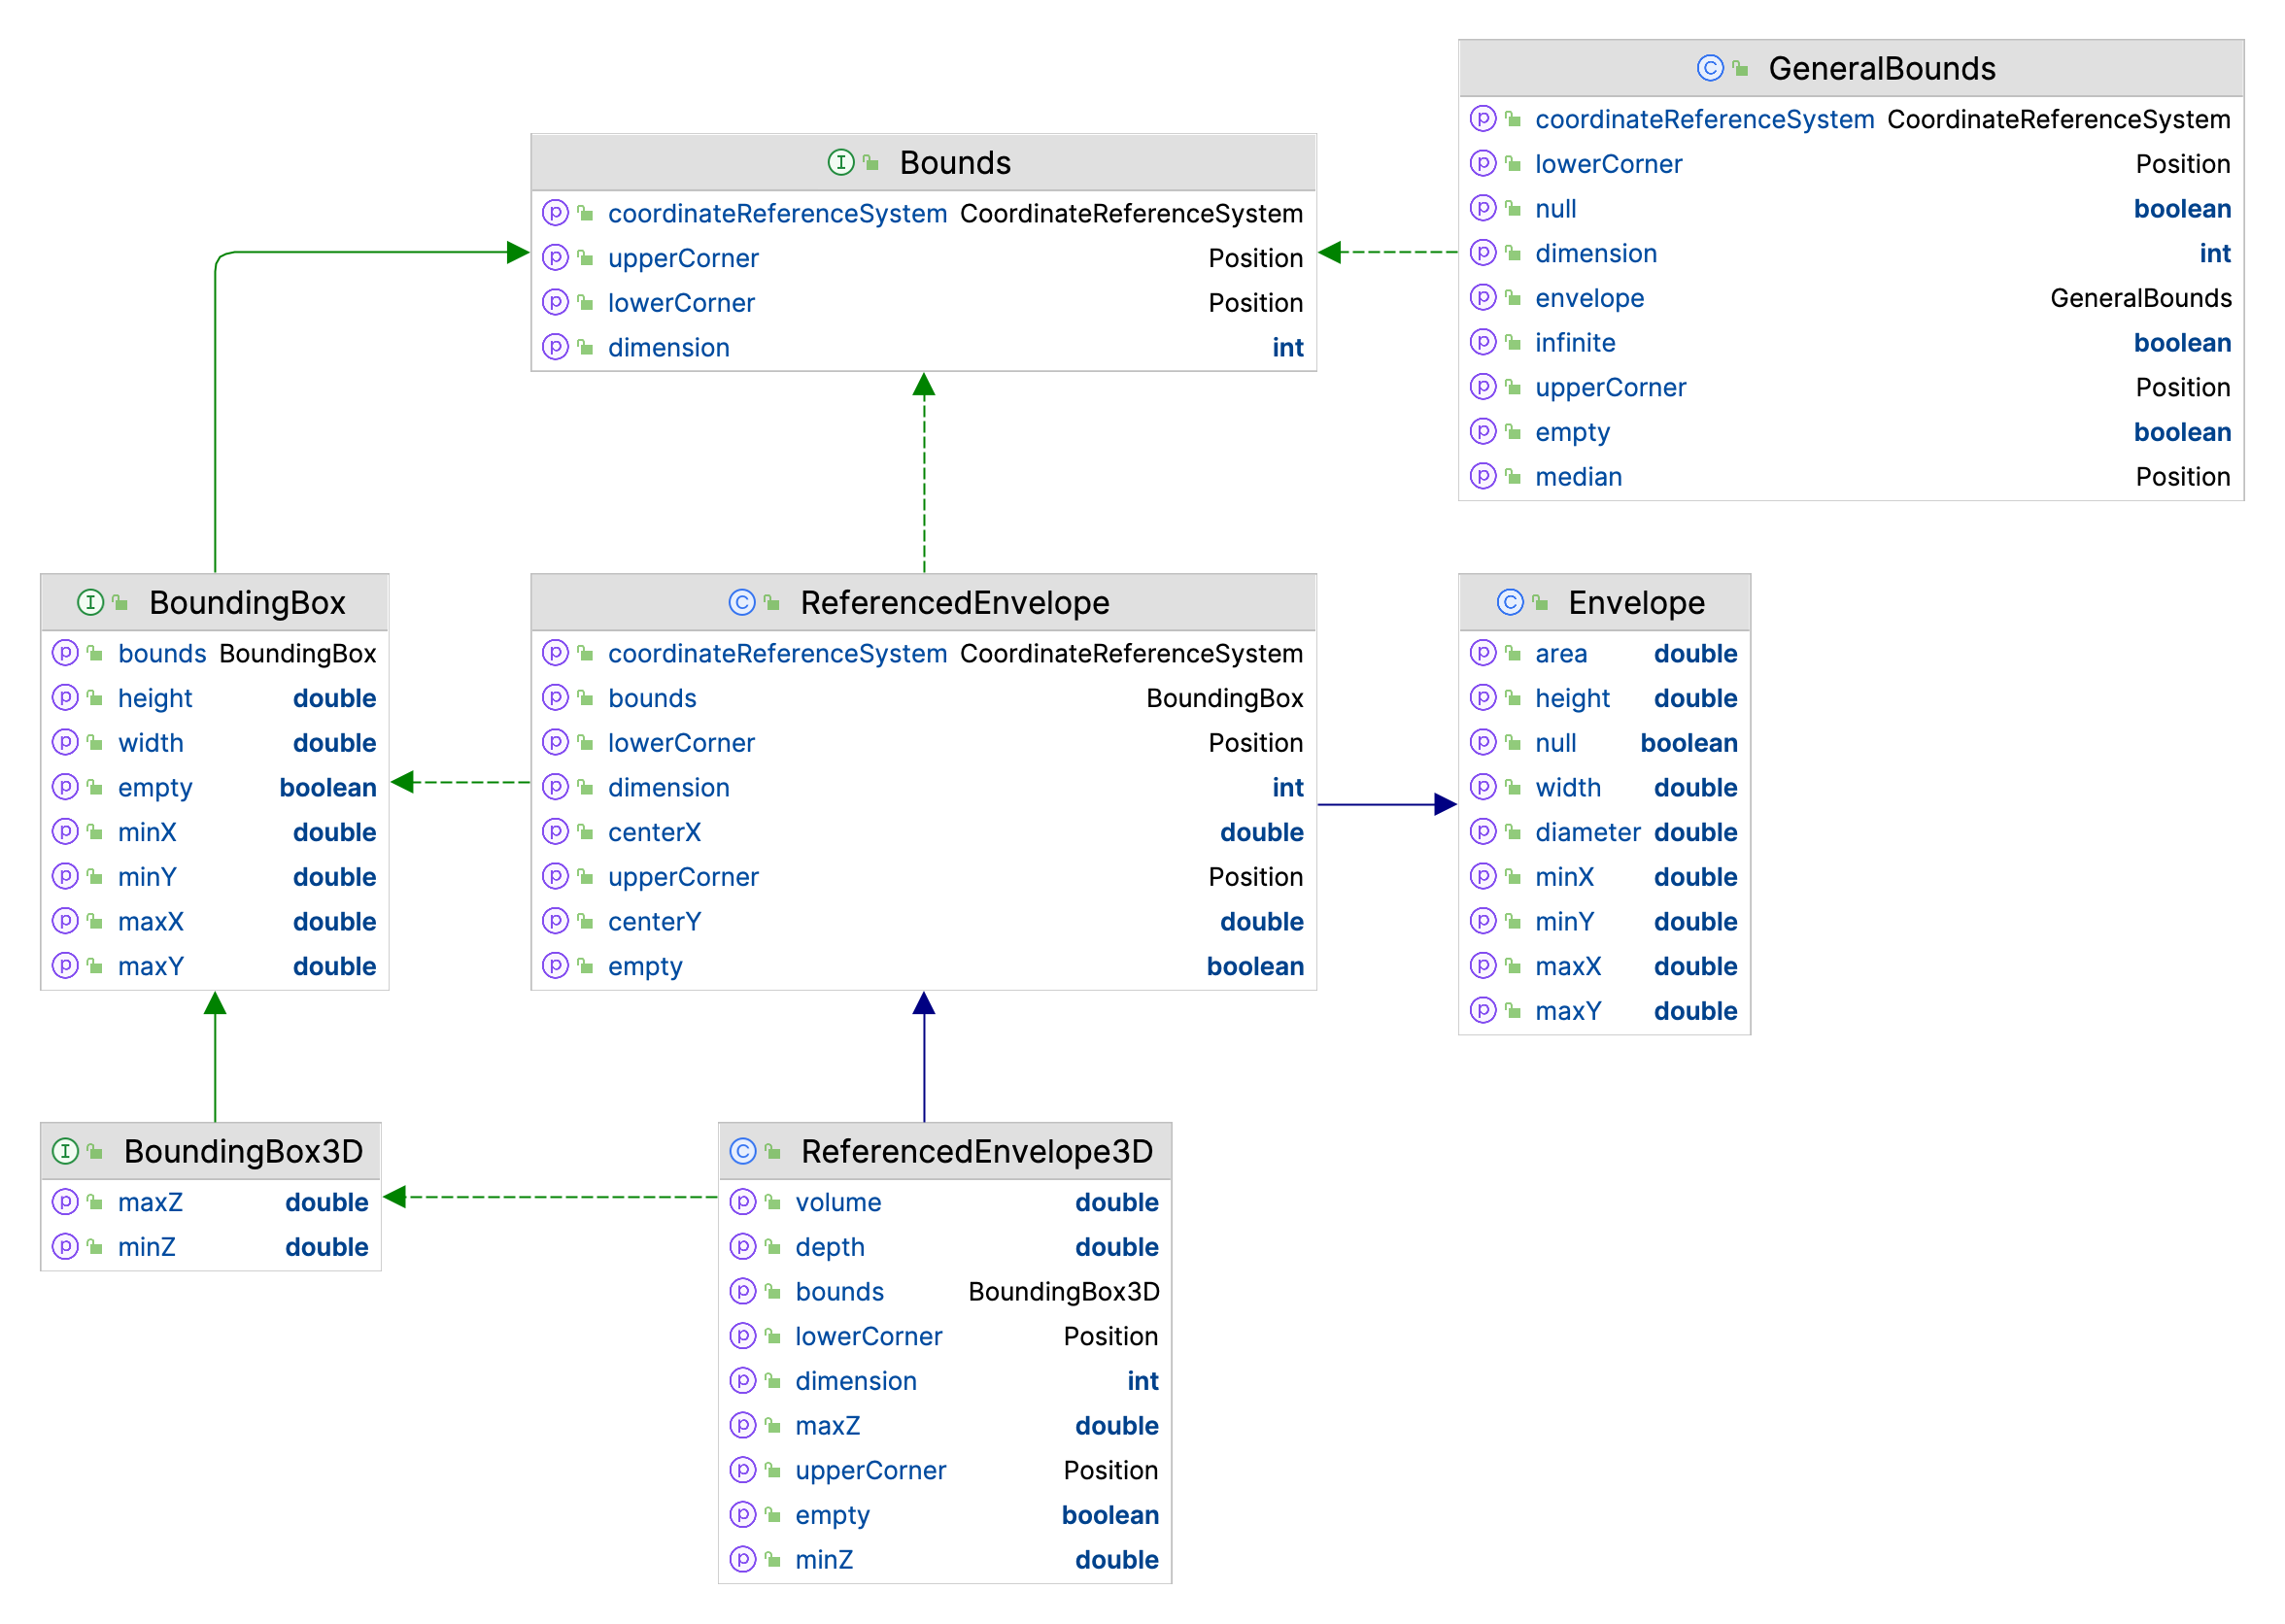Click property icon of median in GeneralBounds
Viewport: 2285px width, 1624px height.
1483,476
